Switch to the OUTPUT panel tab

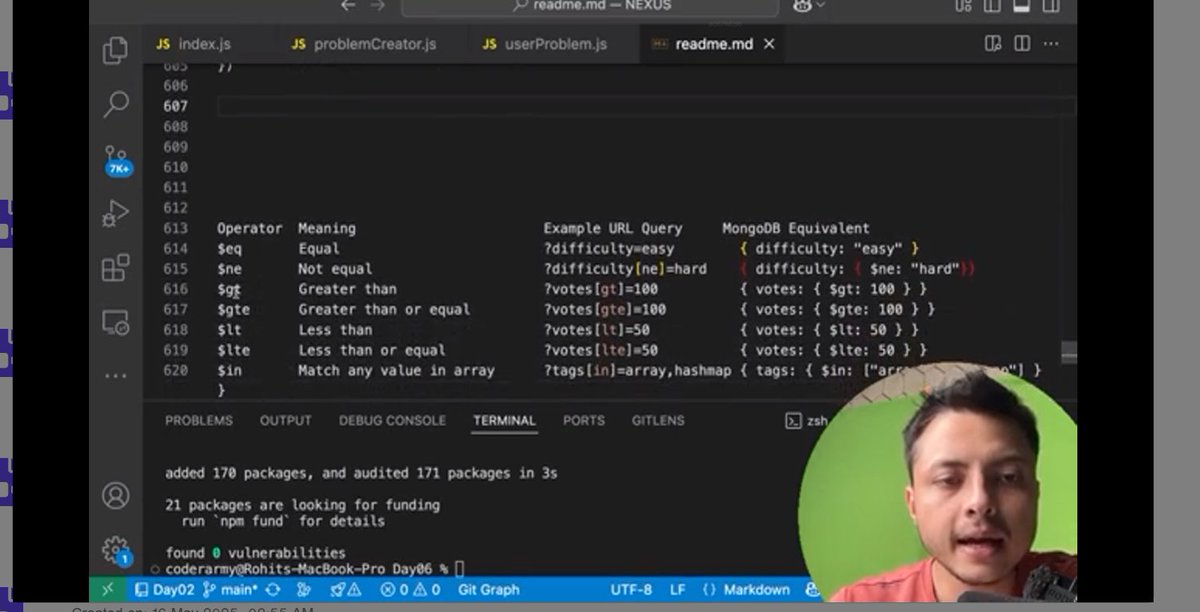(286, 421)
